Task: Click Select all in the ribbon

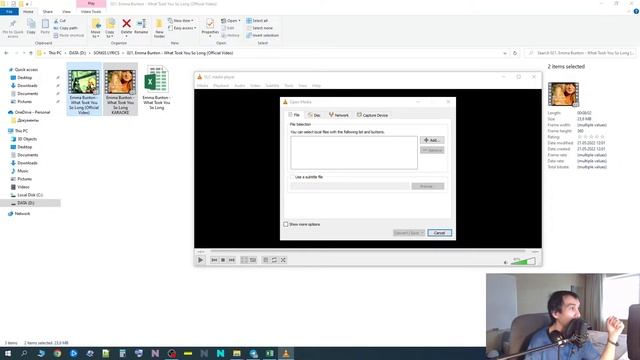Action: click(257, 20)
